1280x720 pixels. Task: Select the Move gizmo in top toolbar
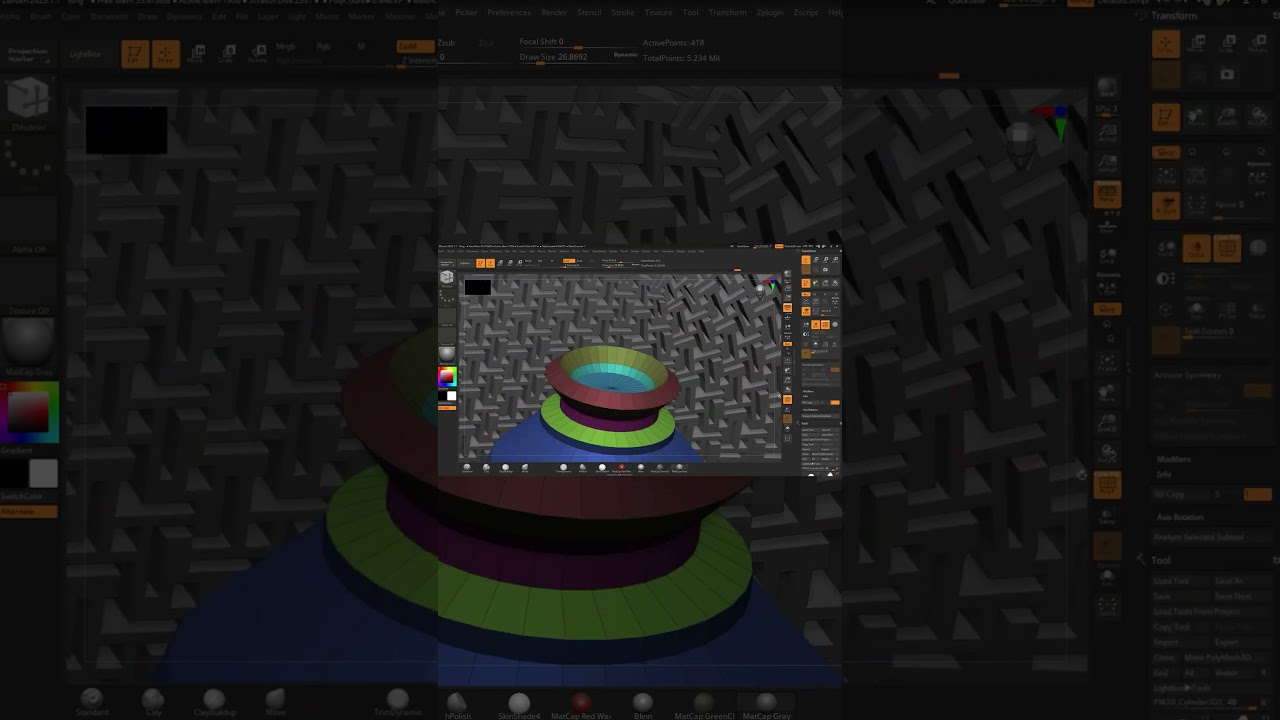(195, 54)
